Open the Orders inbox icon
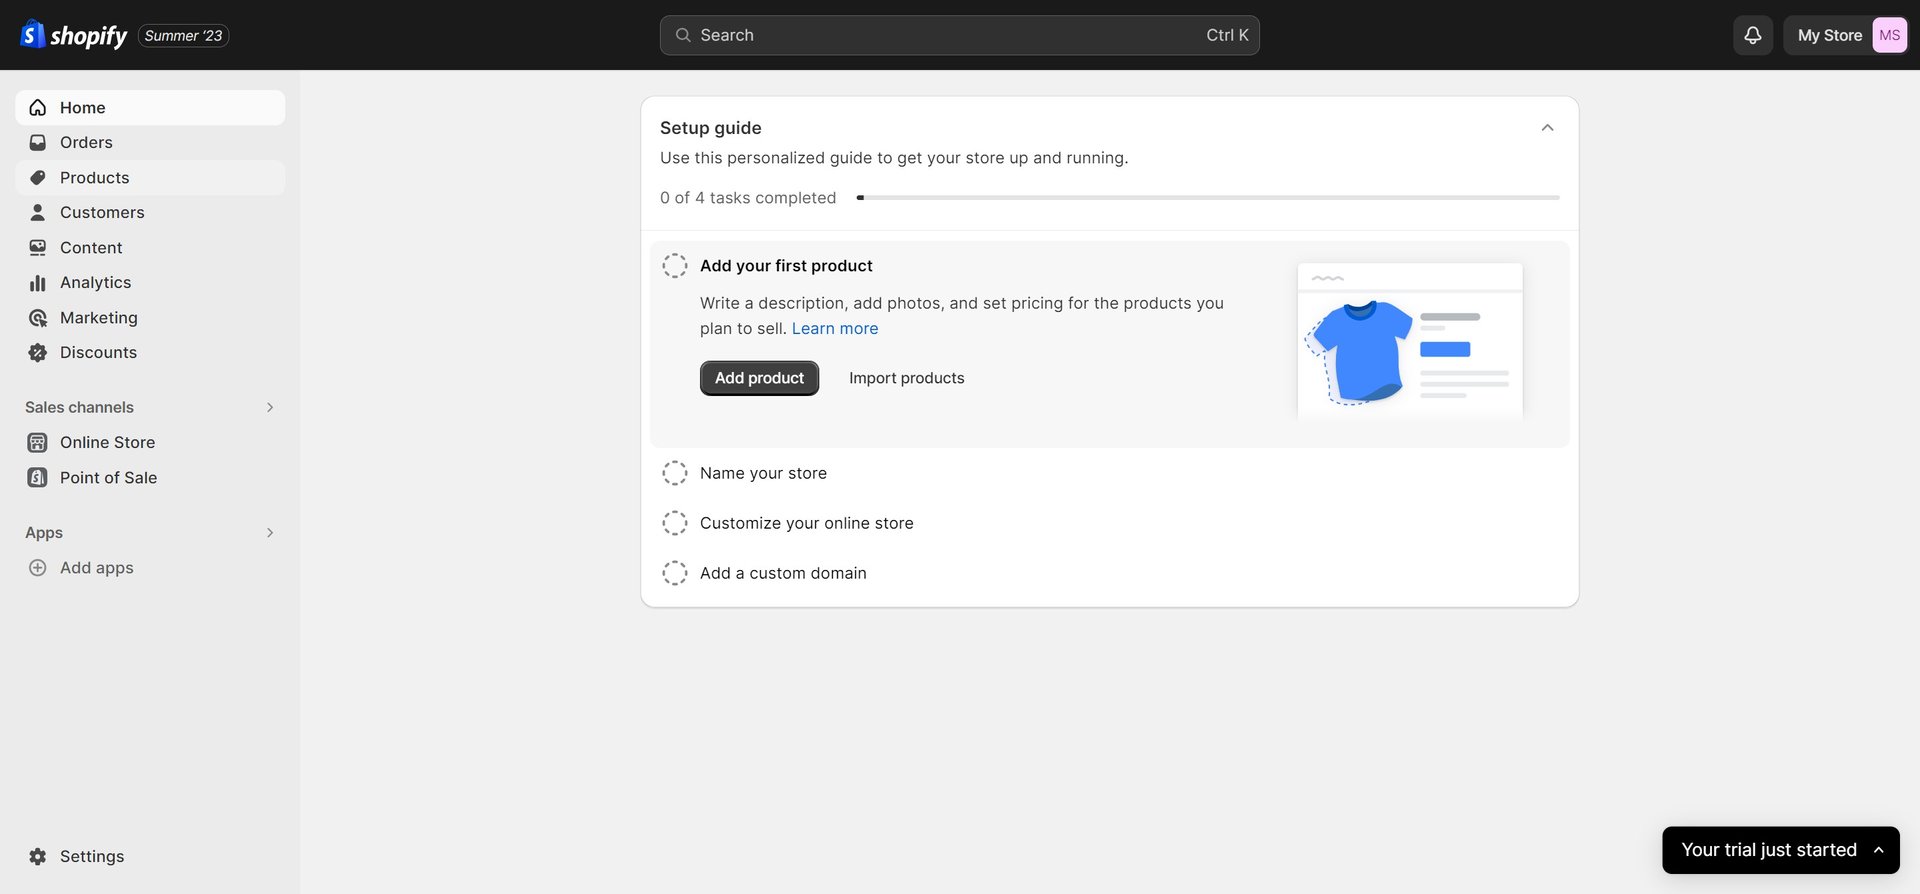1920x894 pixels. point(38,143)
